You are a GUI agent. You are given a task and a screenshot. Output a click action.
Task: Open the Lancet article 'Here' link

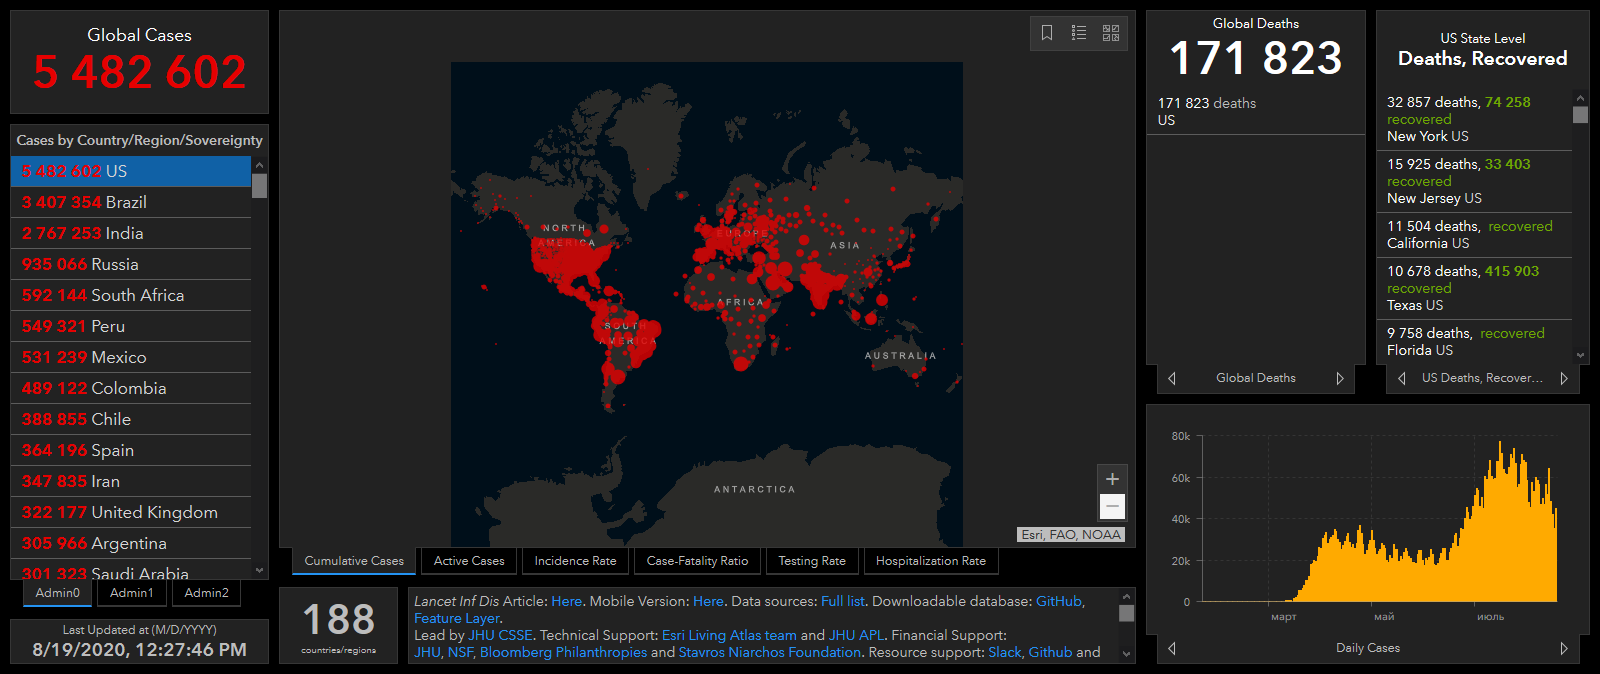coord(566,601)
